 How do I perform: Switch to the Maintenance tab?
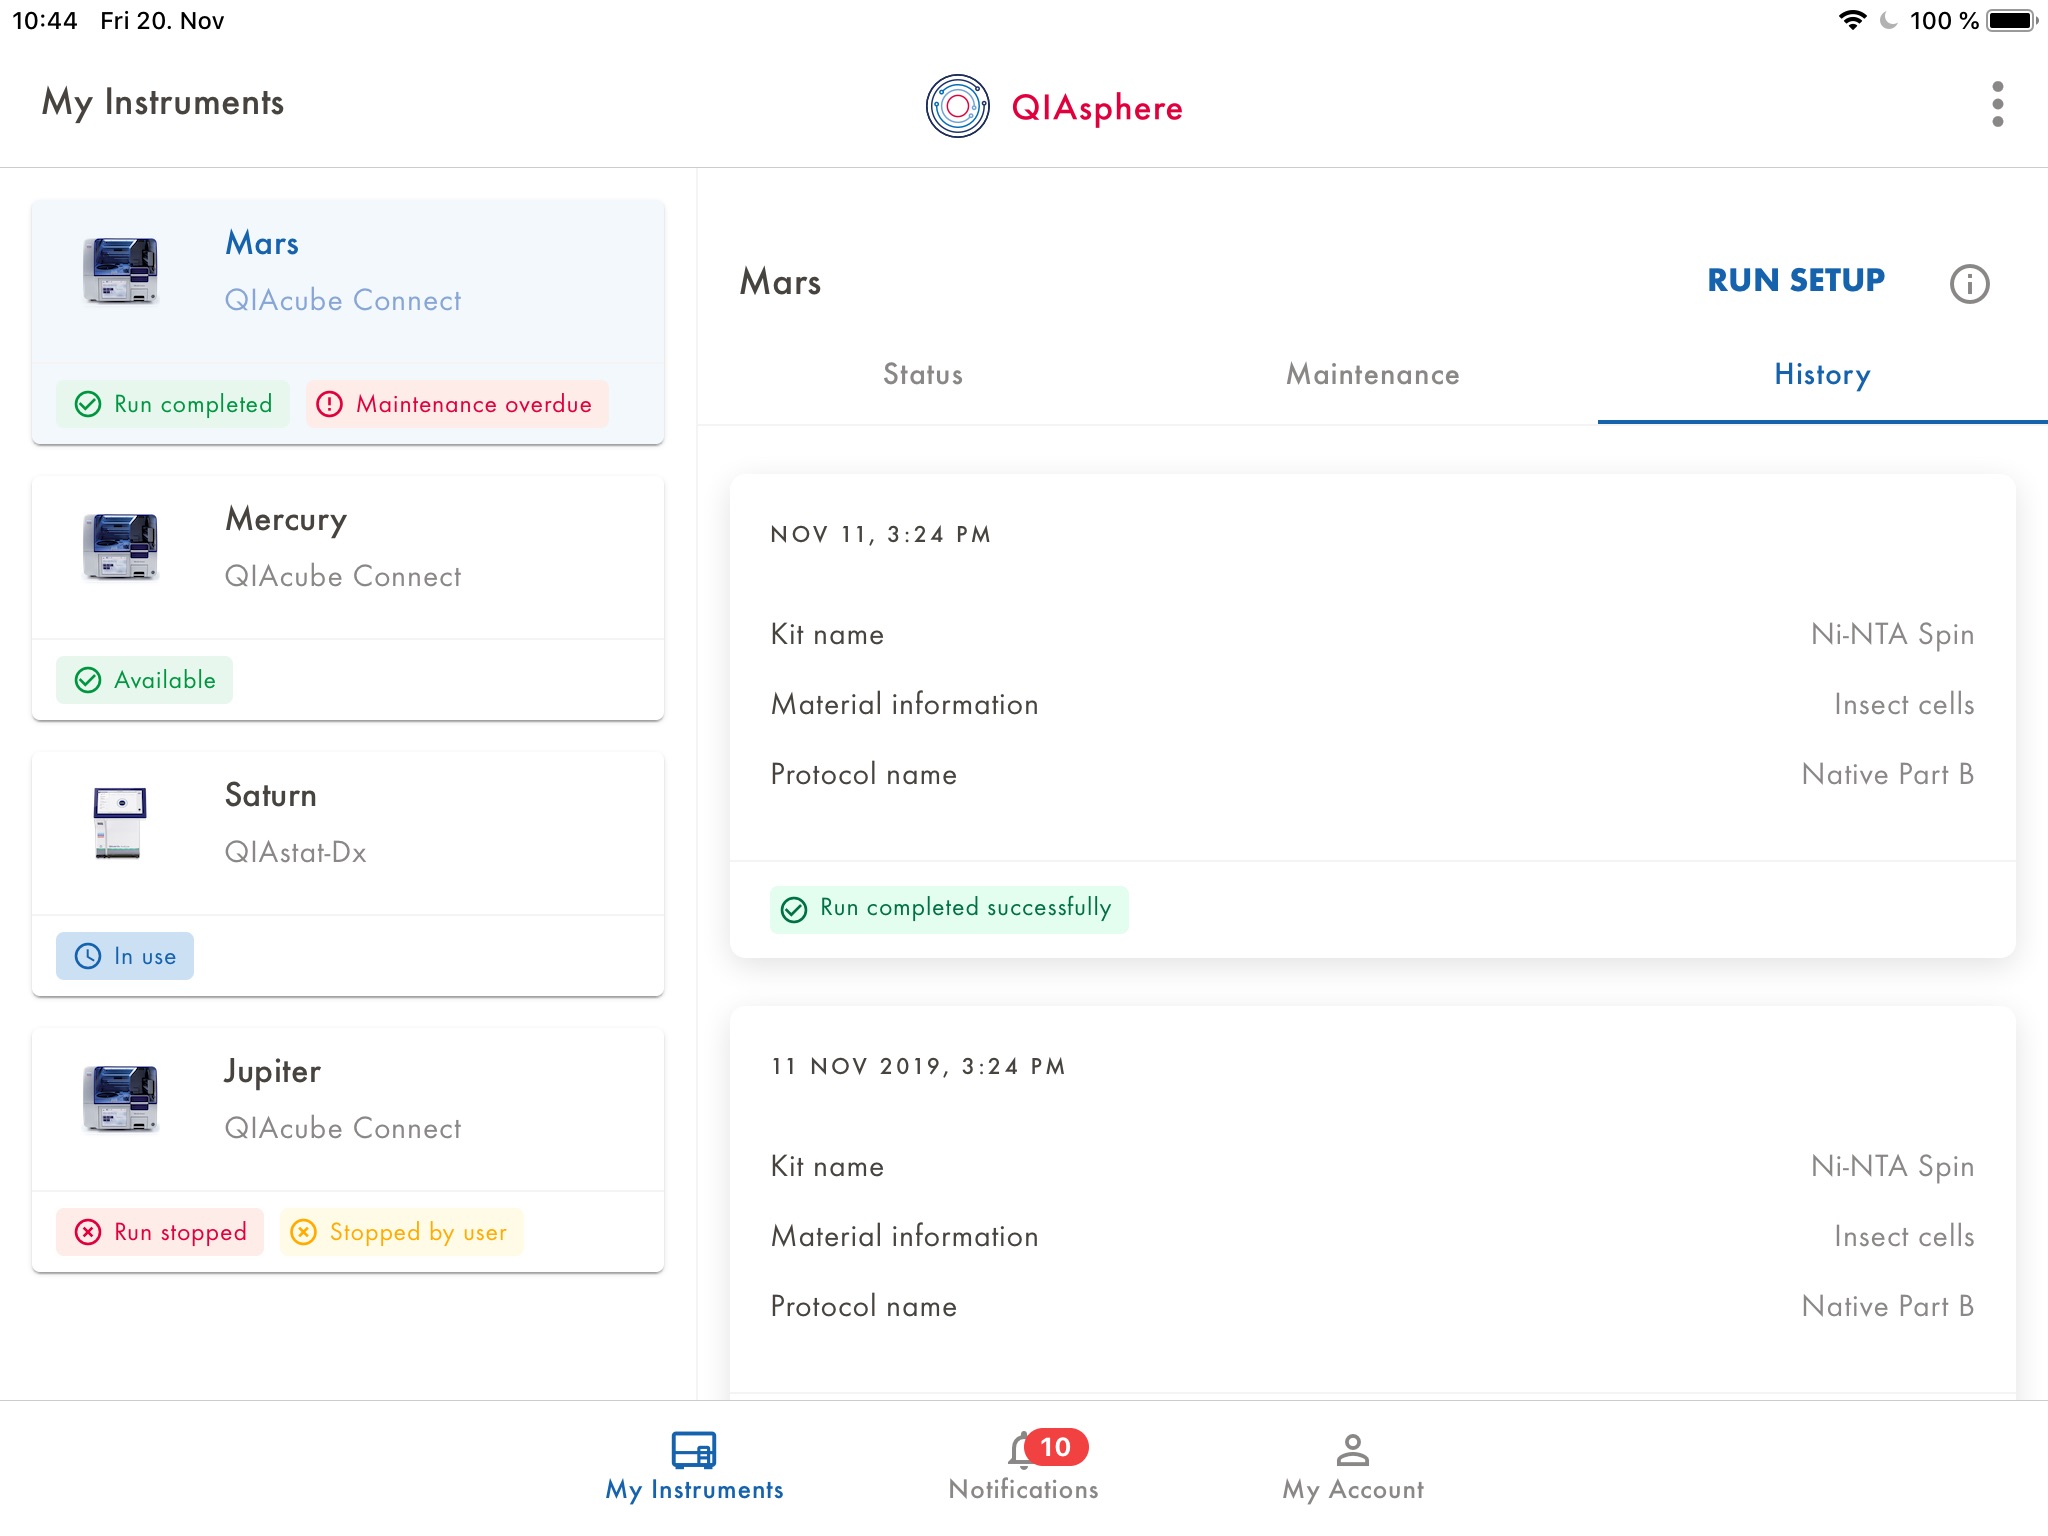1373,374
